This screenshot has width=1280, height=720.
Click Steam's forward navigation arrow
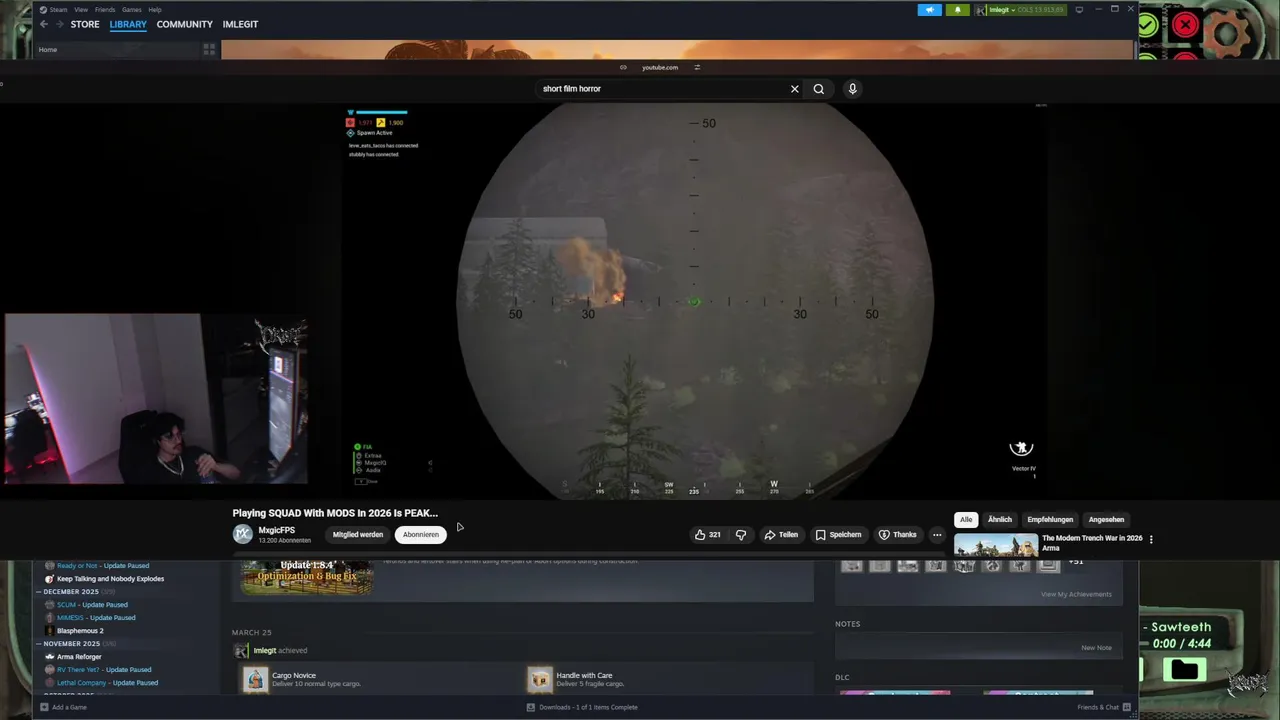[x=58, y=24]
